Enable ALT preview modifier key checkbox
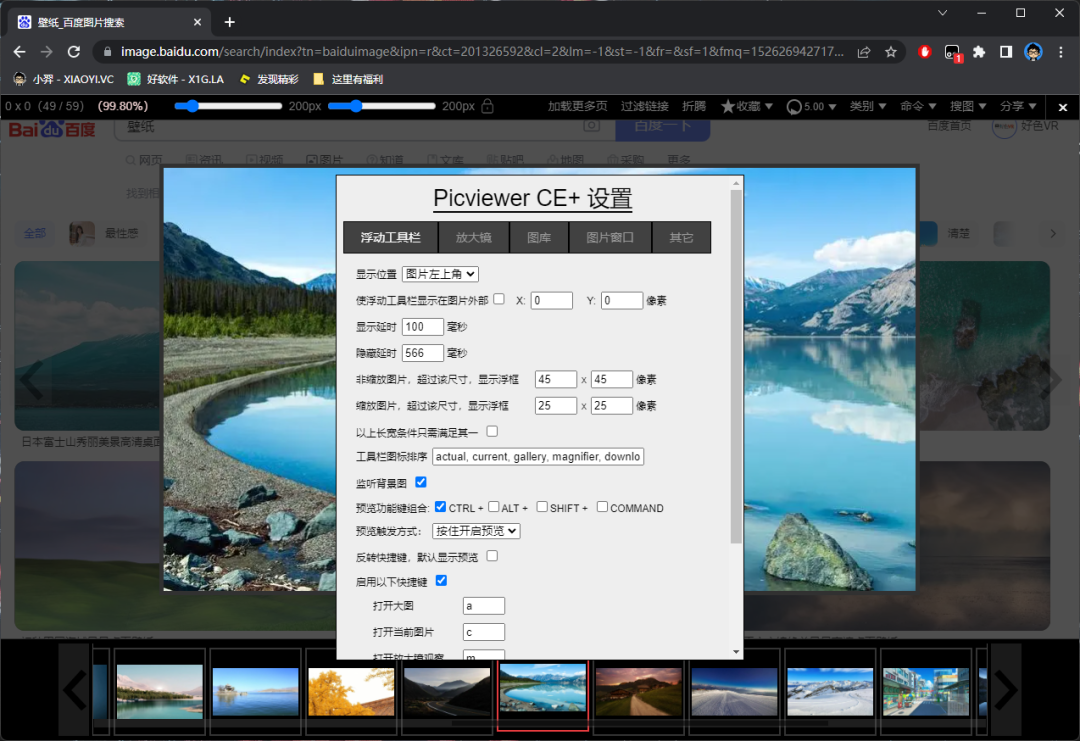The image size is (1080, 741). tap(494, 507)
